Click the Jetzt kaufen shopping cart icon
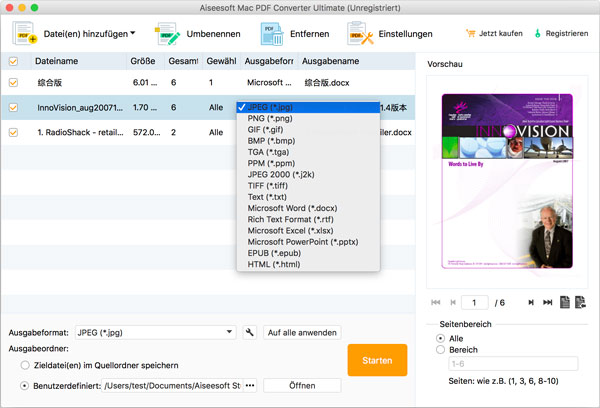The width and height of the screenshot is (600, 408). pyautogui.click(x=470, y=33)
